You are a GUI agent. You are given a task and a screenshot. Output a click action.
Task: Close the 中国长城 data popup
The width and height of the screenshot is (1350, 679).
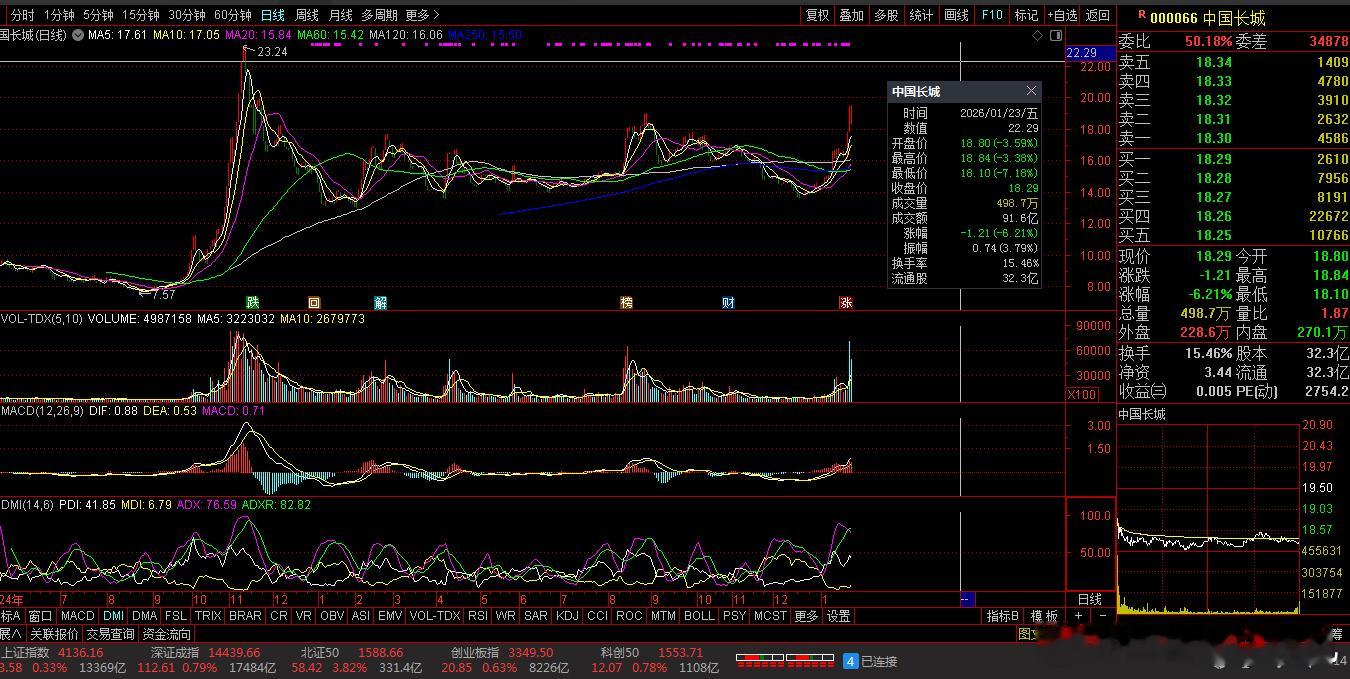point(1031,91)
